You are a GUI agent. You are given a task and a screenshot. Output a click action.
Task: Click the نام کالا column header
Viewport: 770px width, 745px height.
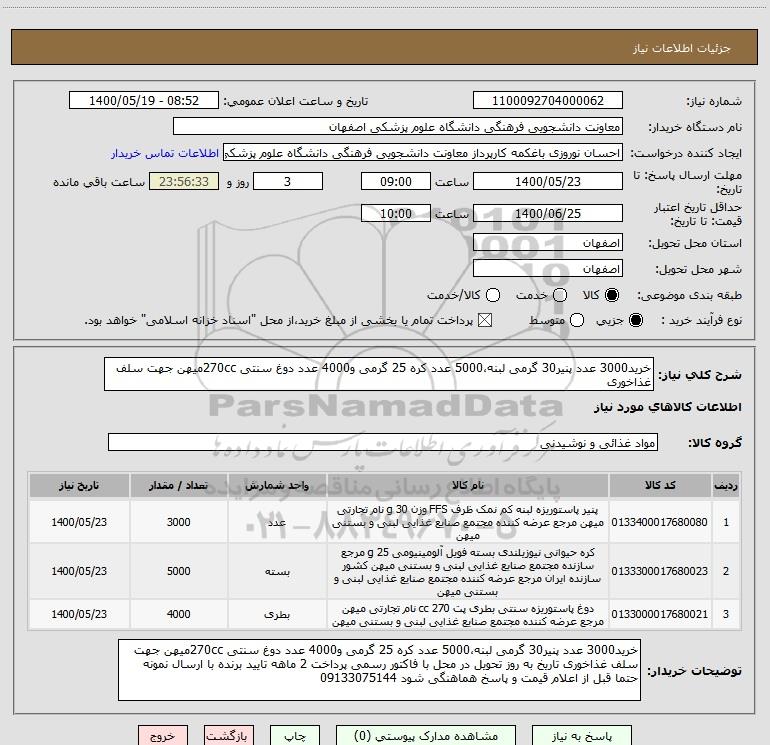[468, 486]
